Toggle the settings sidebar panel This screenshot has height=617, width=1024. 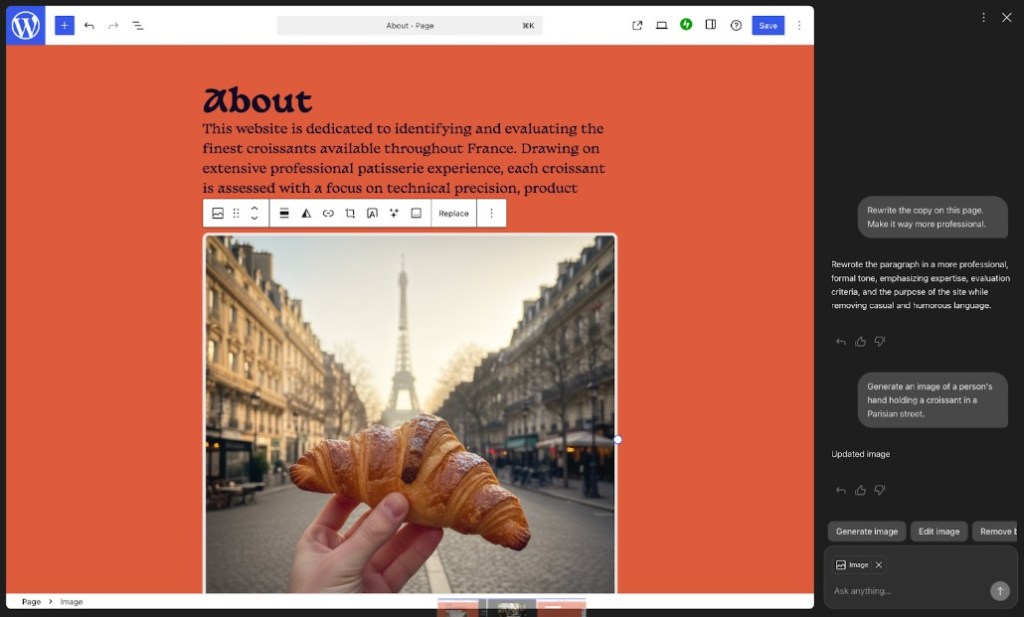(x=711, y=25)
